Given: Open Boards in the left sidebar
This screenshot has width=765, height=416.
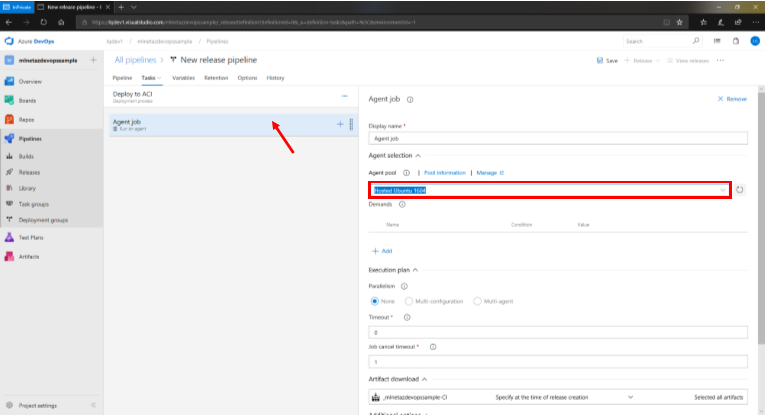Looking at the screenshot, I should point(29,98).
